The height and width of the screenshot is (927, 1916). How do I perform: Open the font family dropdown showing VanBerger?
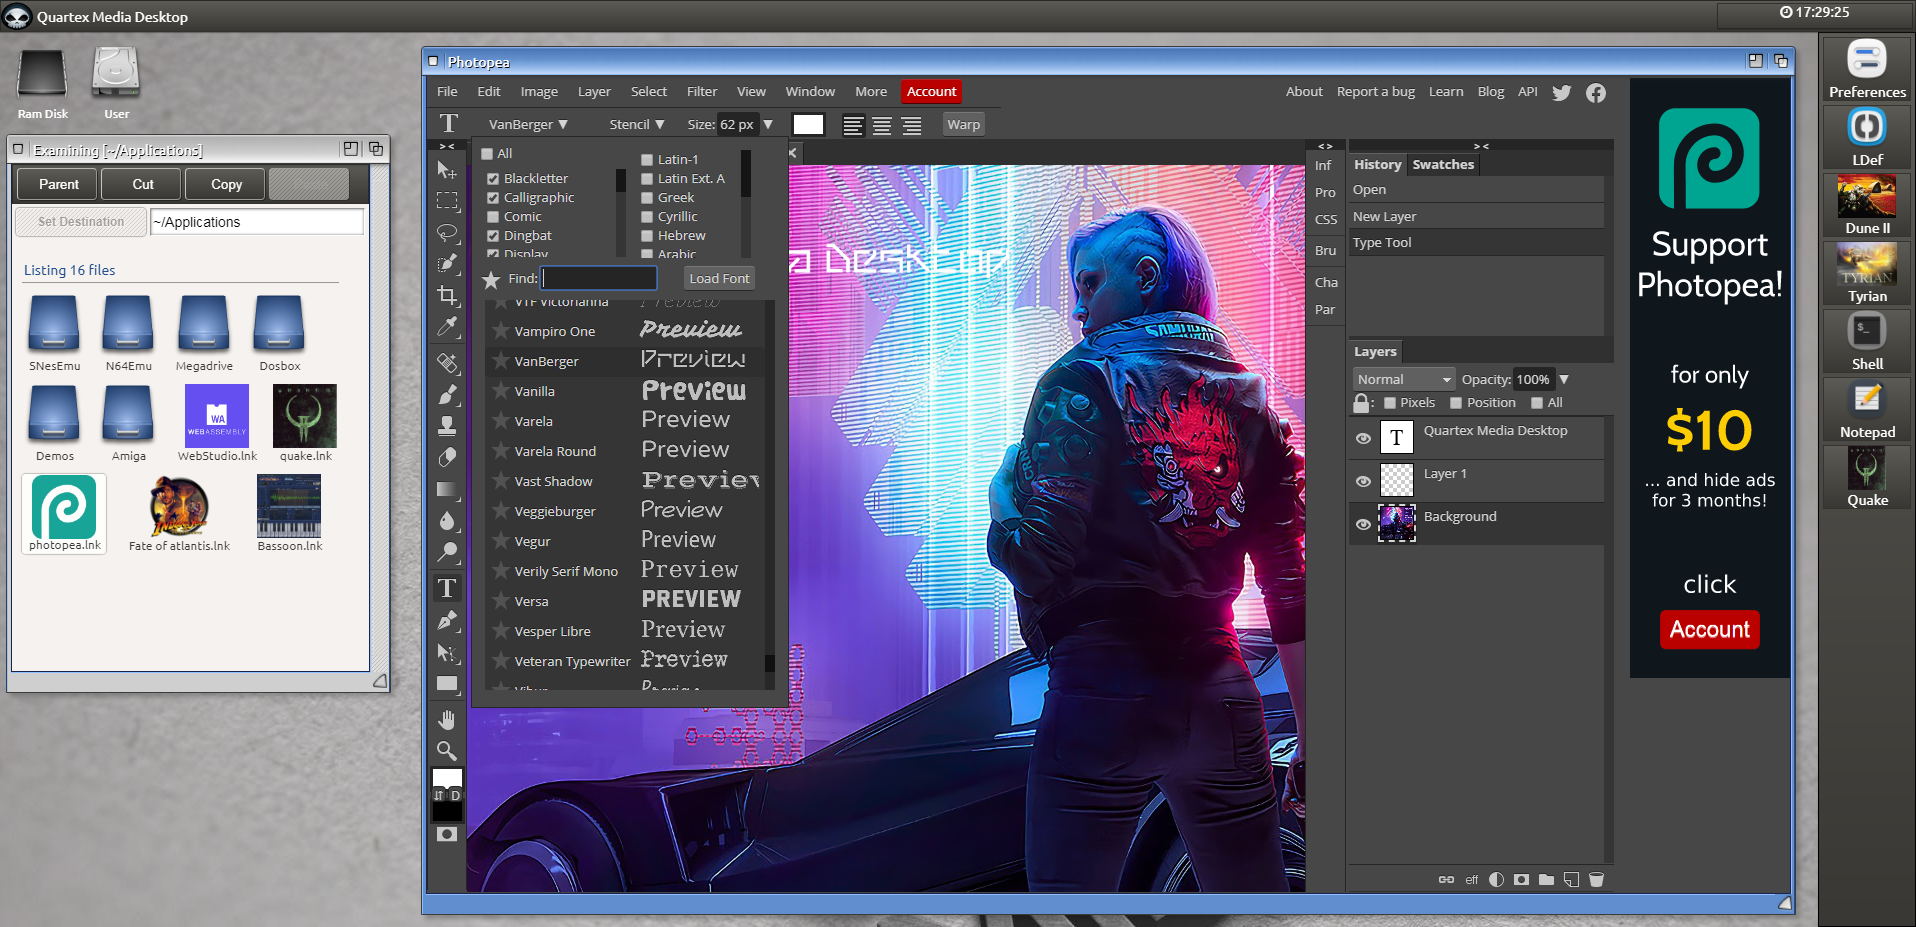click(x=526, y=124)
